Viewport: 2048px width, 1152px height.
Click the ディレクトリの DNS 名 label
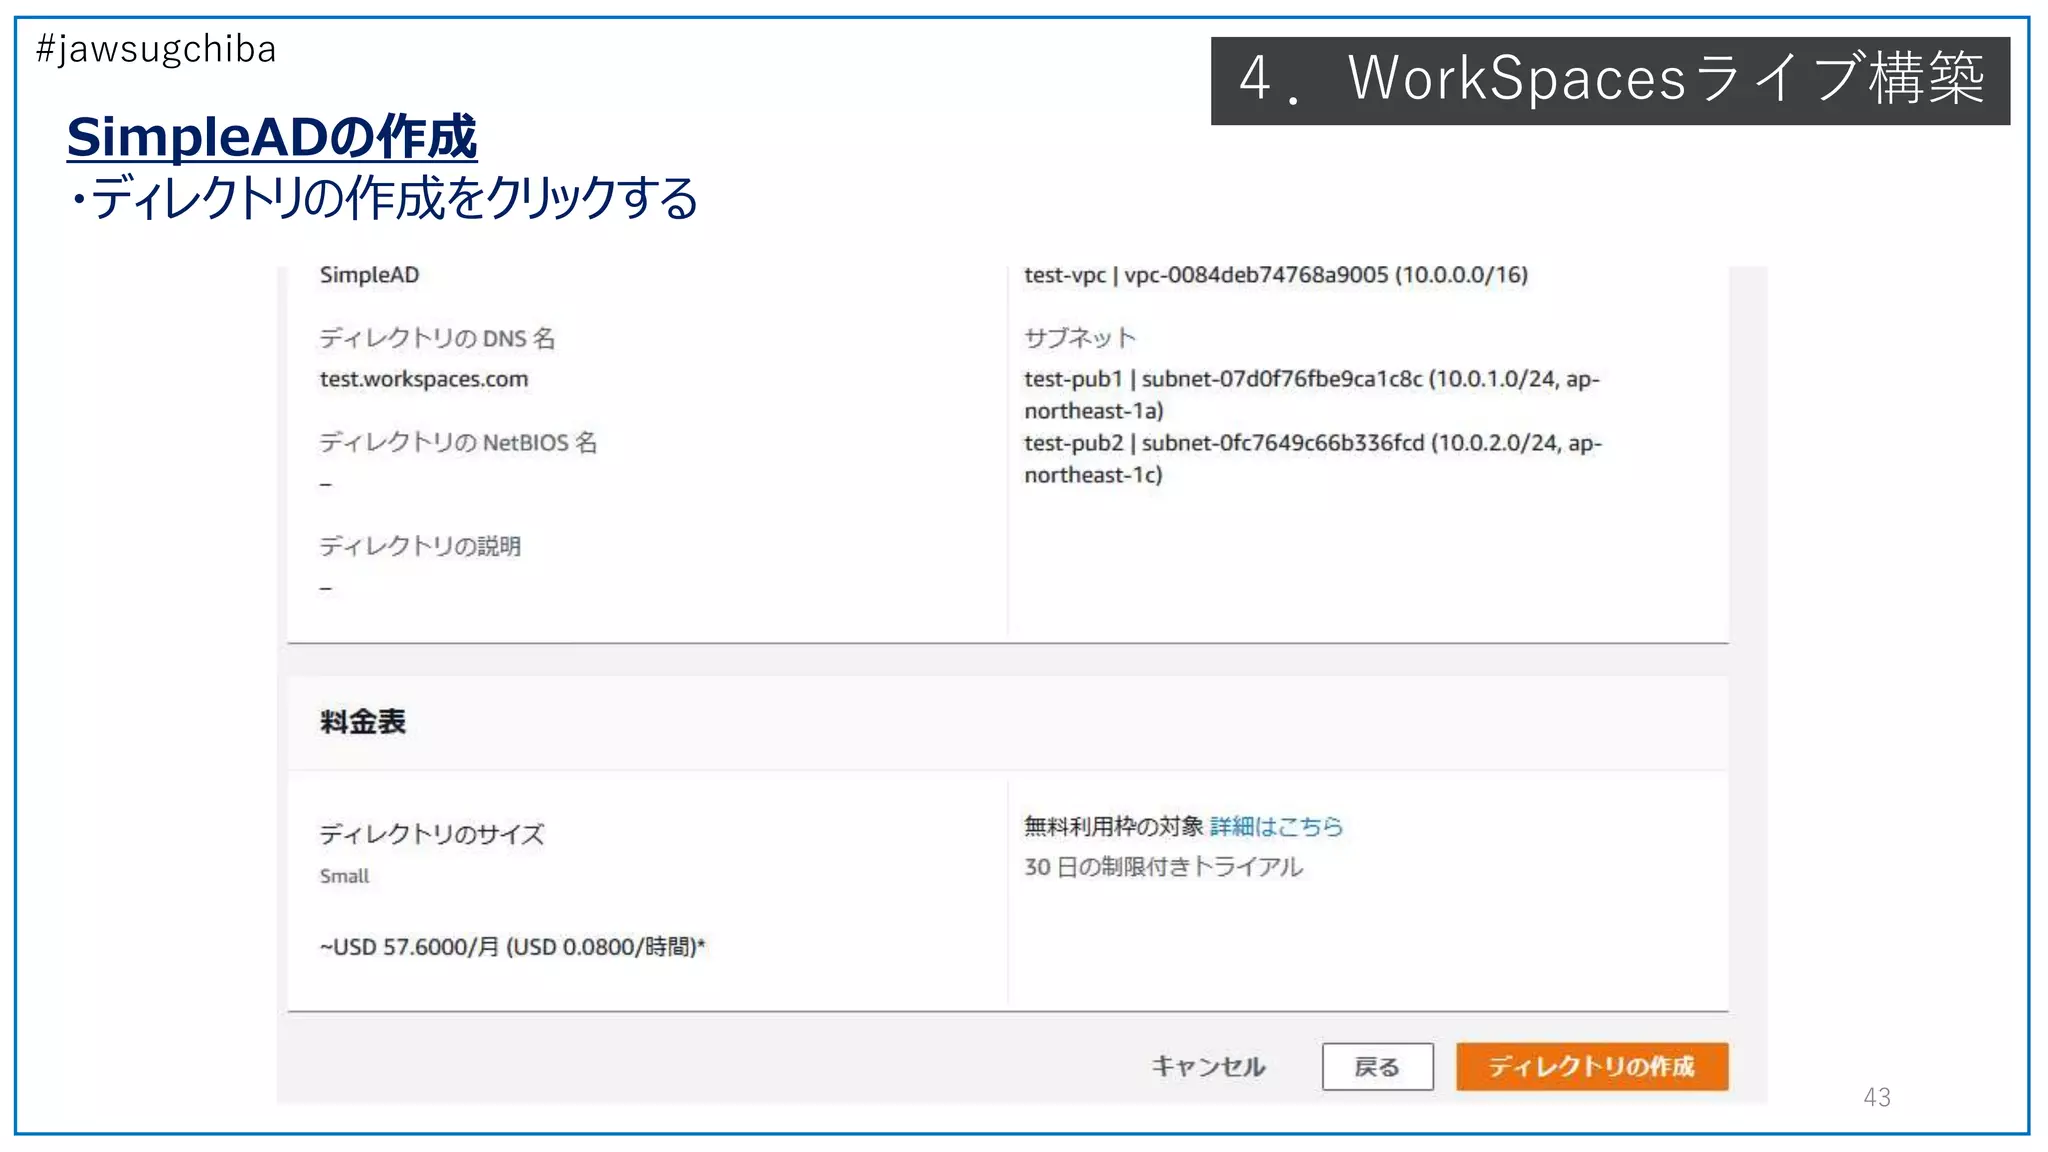pos(437,338)
